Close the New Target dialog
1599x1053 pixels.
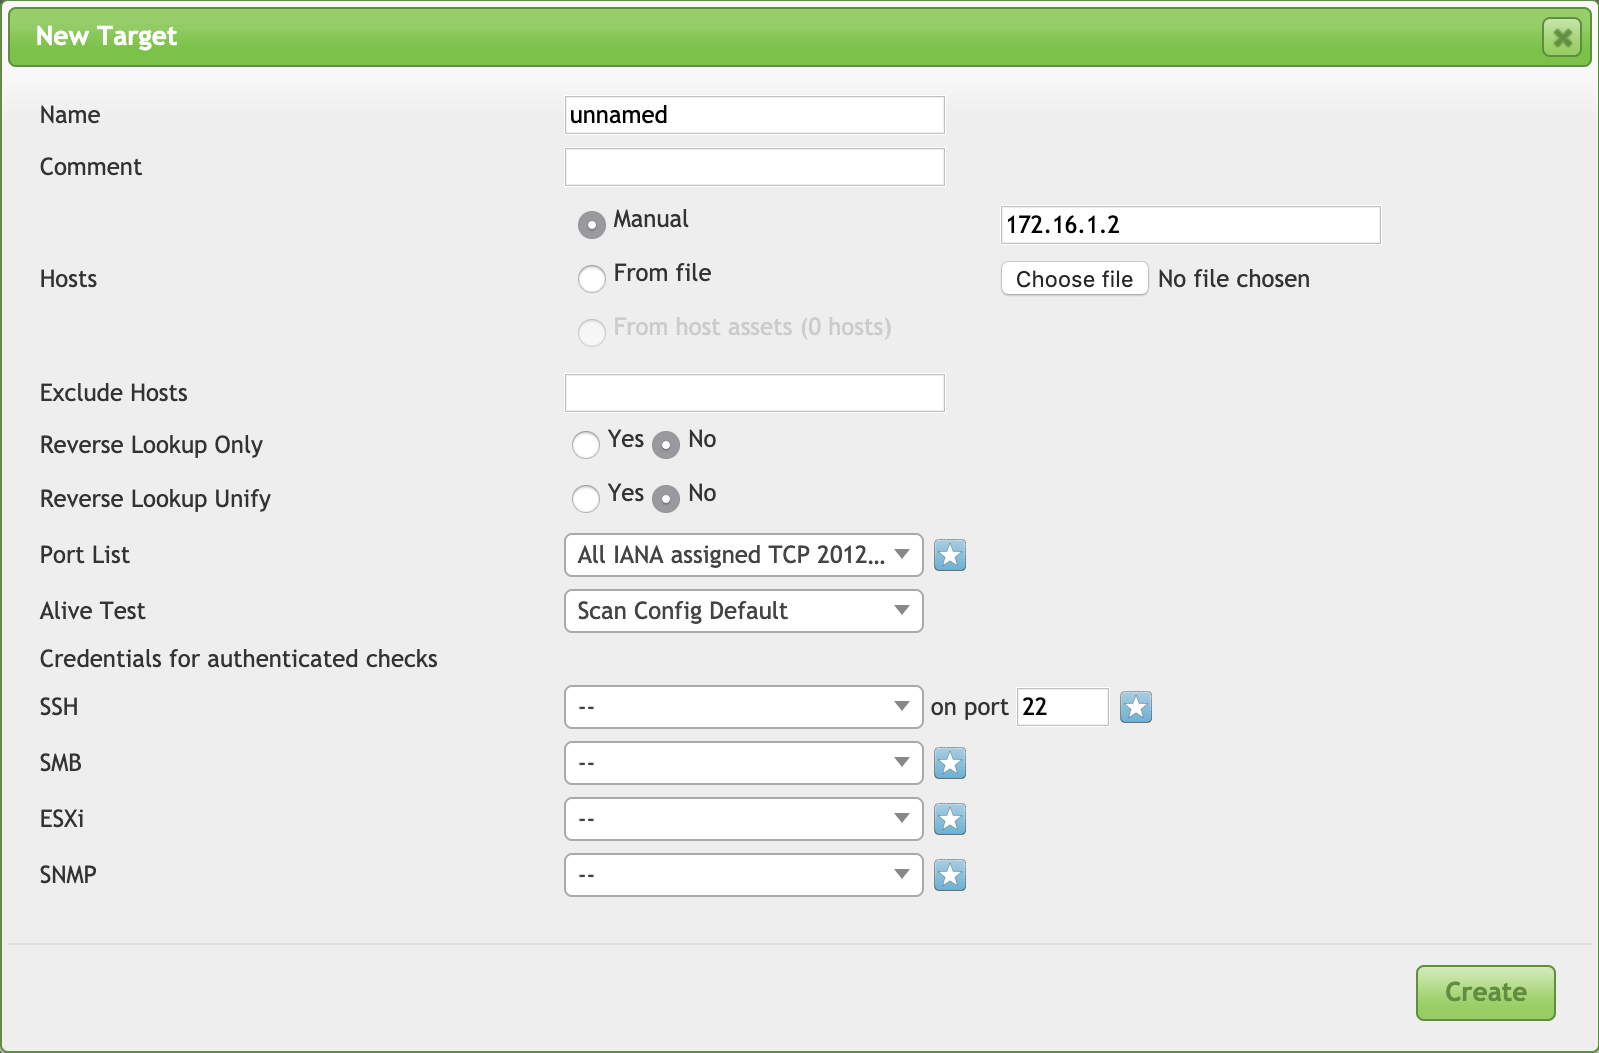(x=1561, y=38)
